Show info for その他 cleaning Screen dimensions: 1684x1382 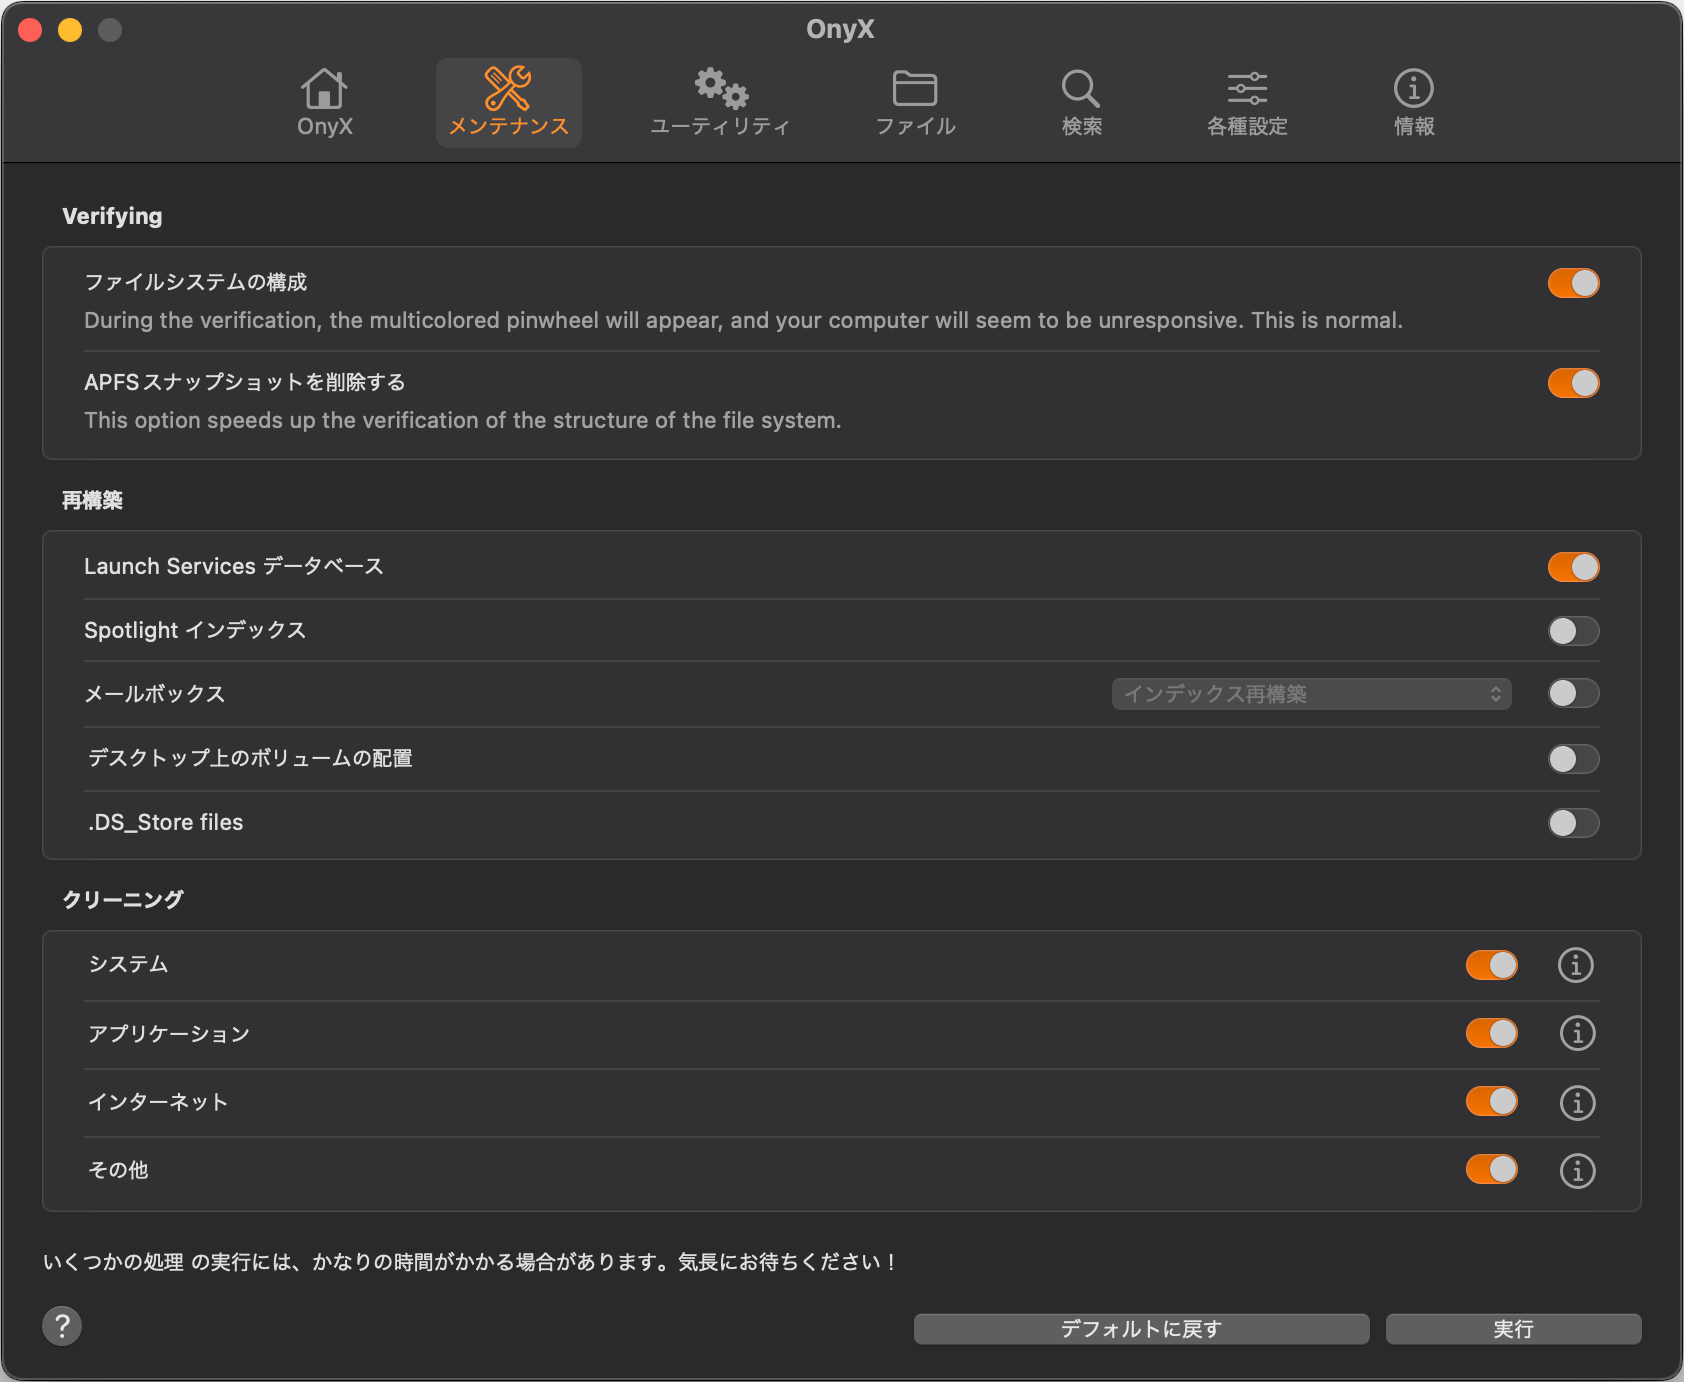pos(1578,1171)
